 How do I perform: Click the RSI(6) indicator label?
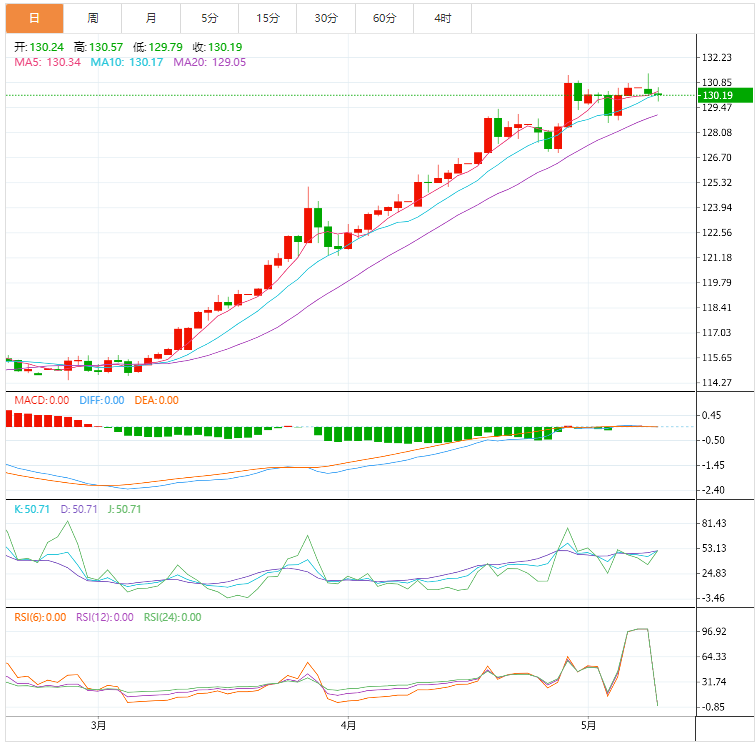point(40,617)
